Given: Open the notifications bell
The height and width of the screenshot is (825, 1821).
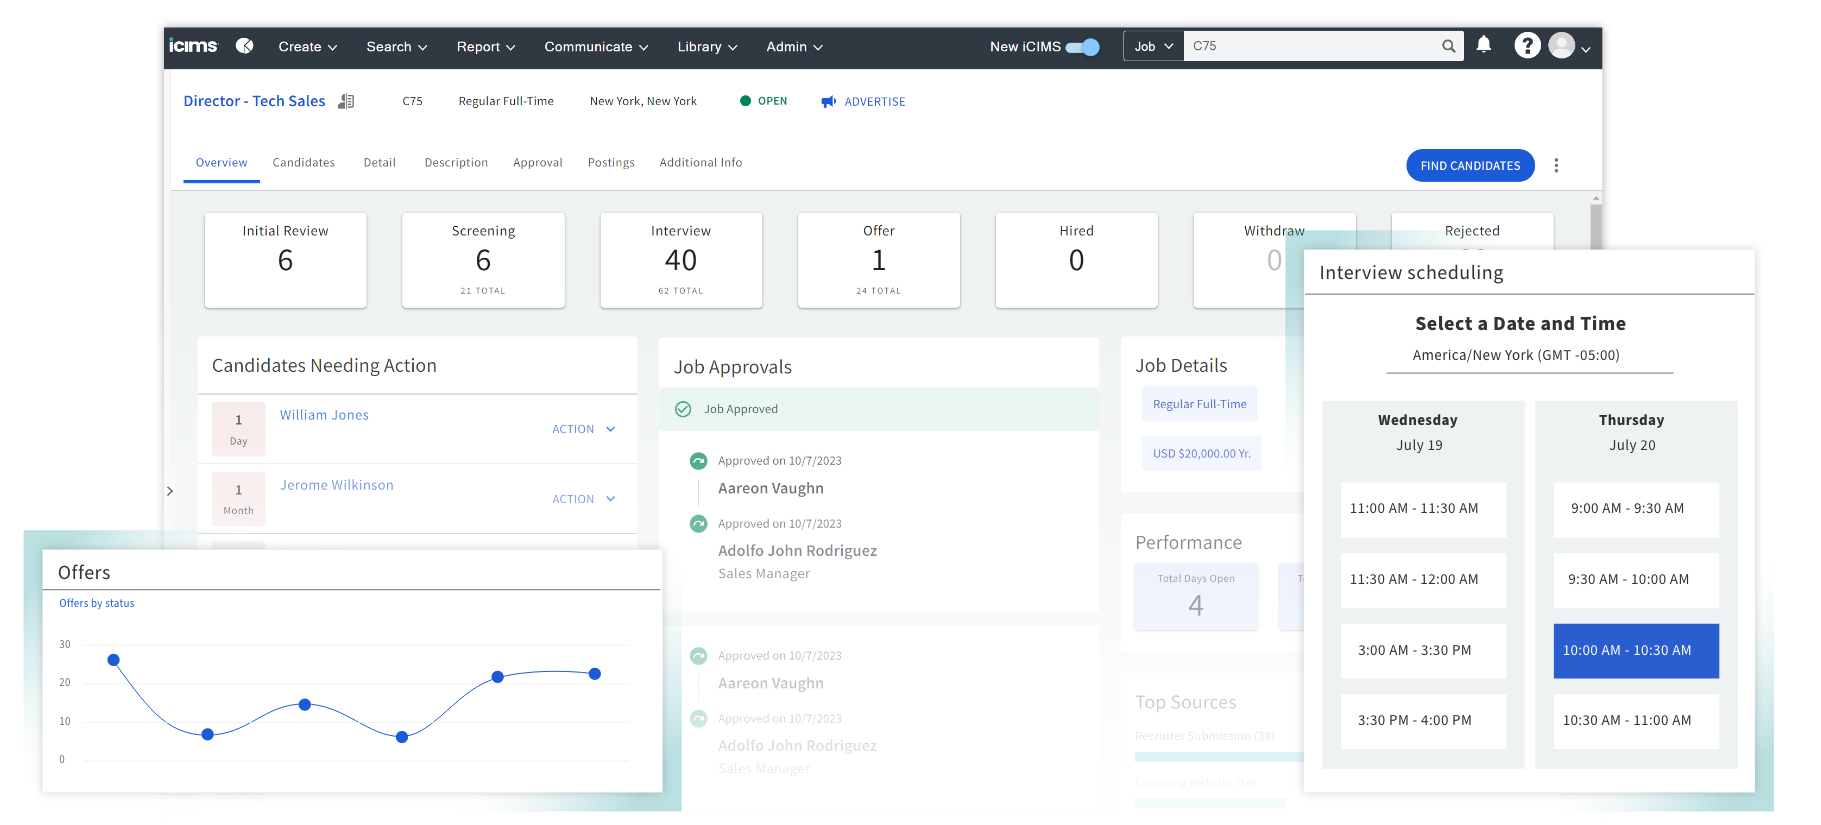Looking at the screenshot, I should [1483, 45].
